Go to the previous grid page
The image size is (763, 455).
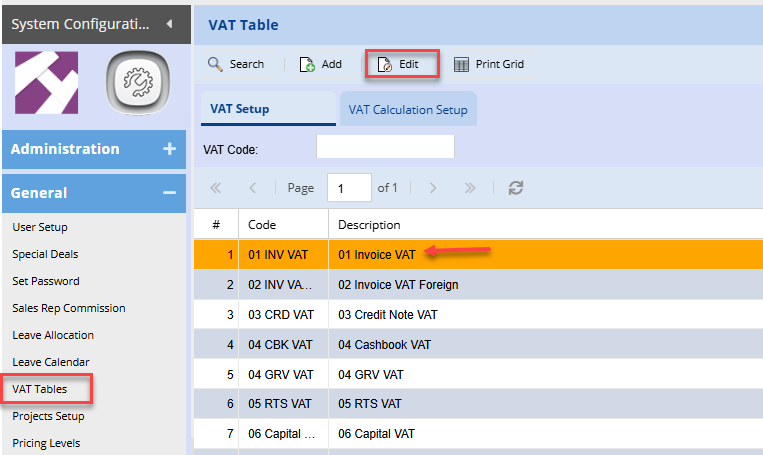coord(253,188)
